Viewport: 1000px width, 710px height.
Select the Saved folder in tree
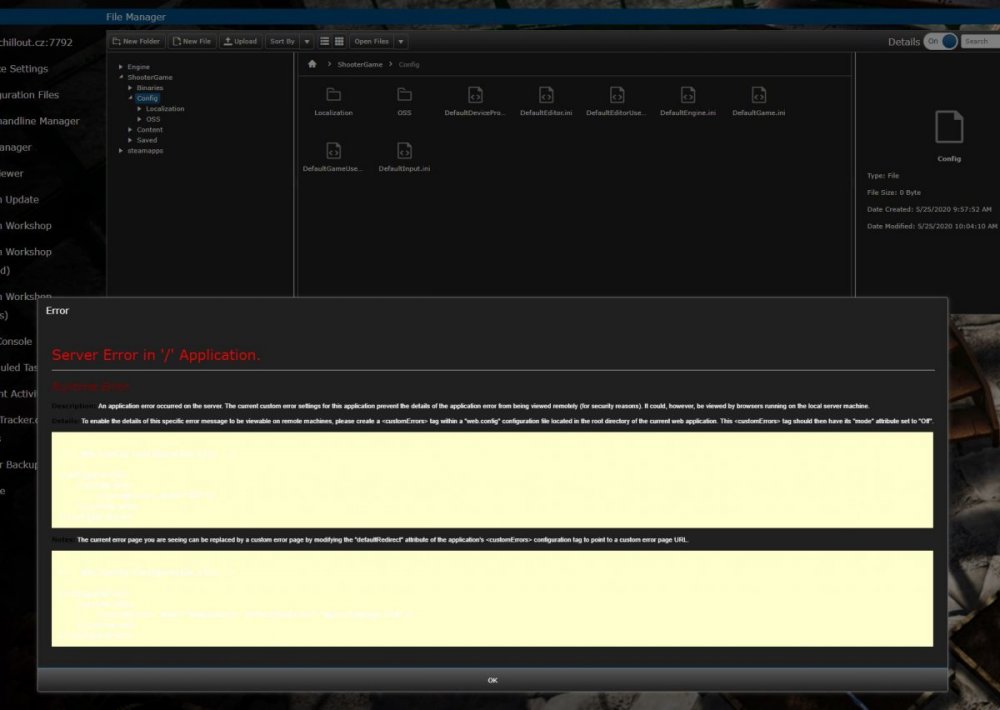(147, 140)
